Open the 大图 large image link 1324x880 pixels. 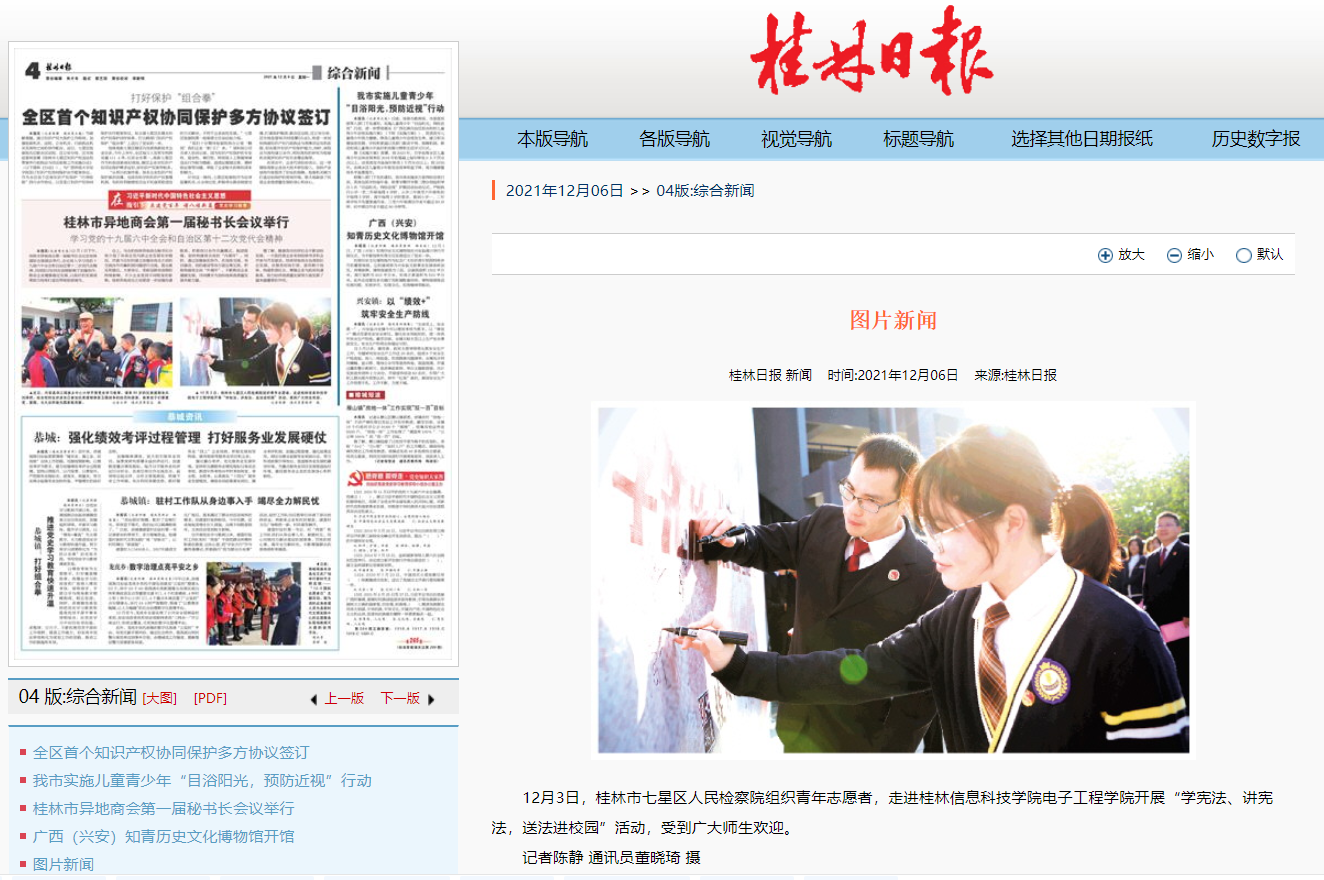point(159,698)
